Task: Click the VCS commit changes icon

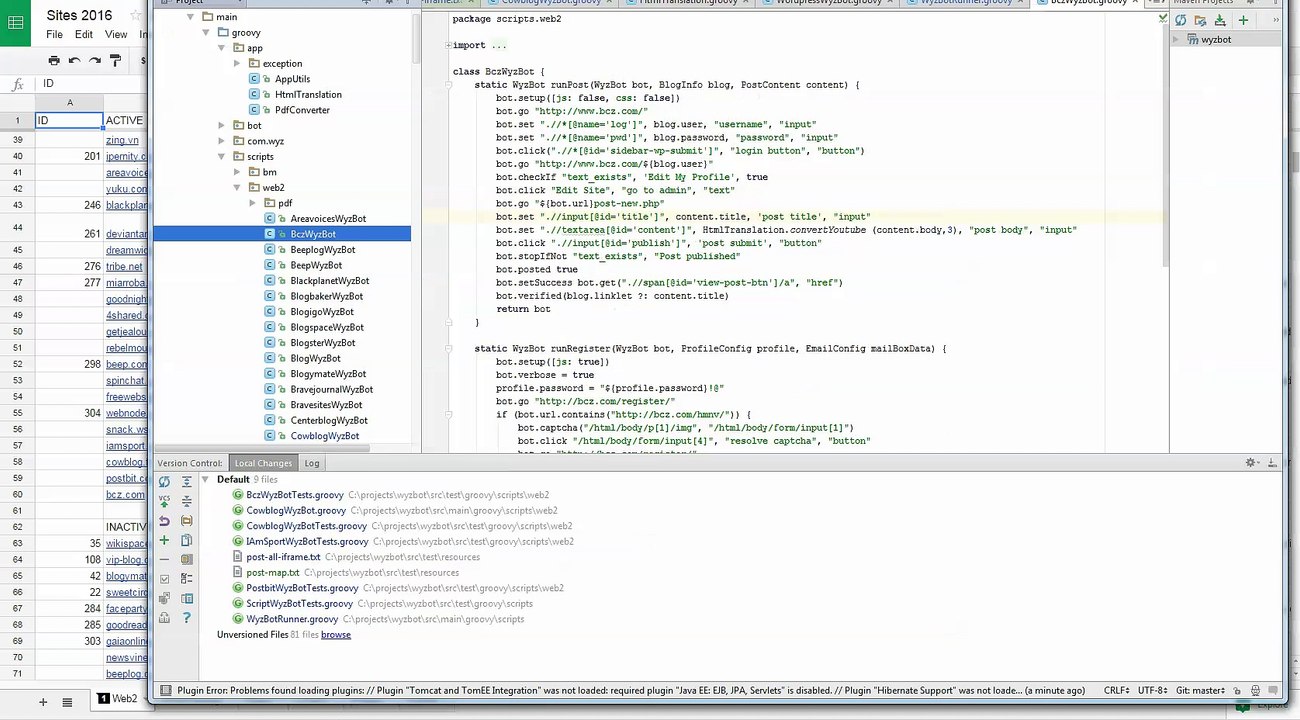Action: tap(164, 501)
